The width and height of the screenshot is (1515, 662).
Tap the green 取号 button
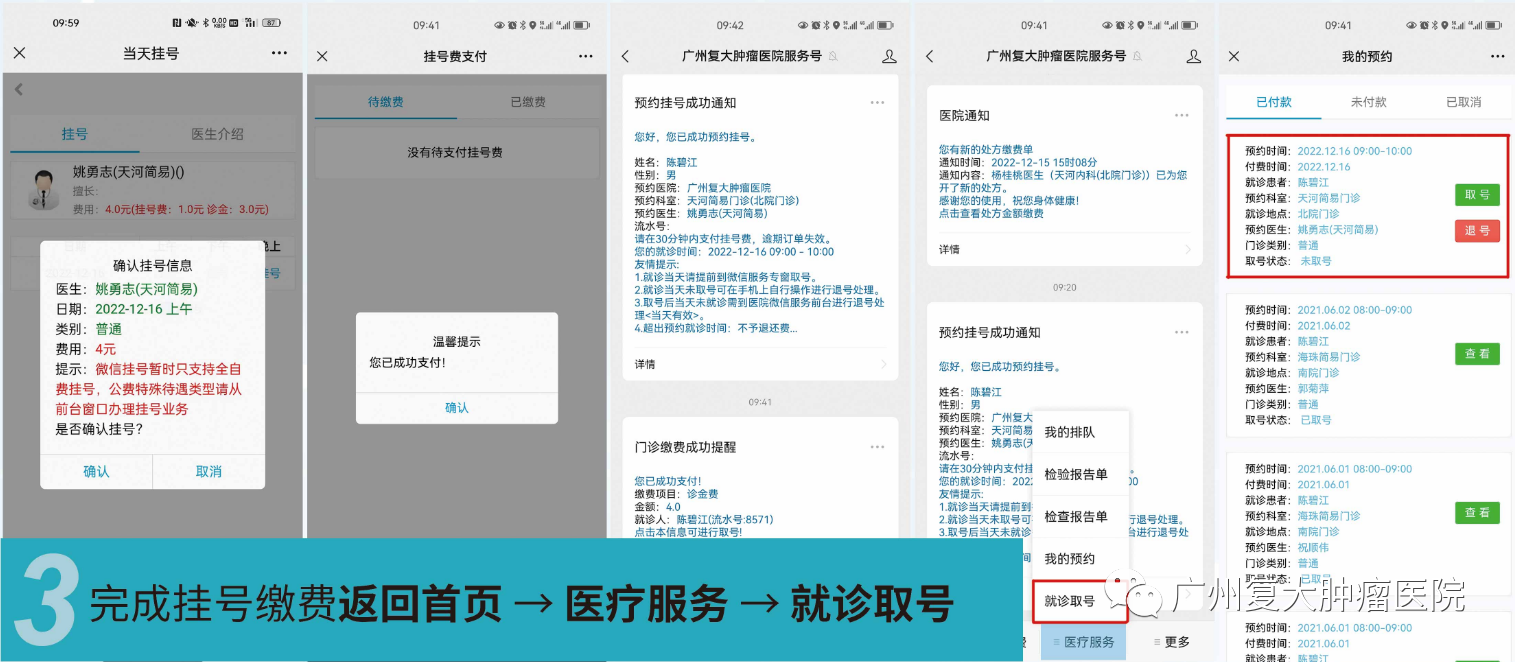click(1476, 195)
